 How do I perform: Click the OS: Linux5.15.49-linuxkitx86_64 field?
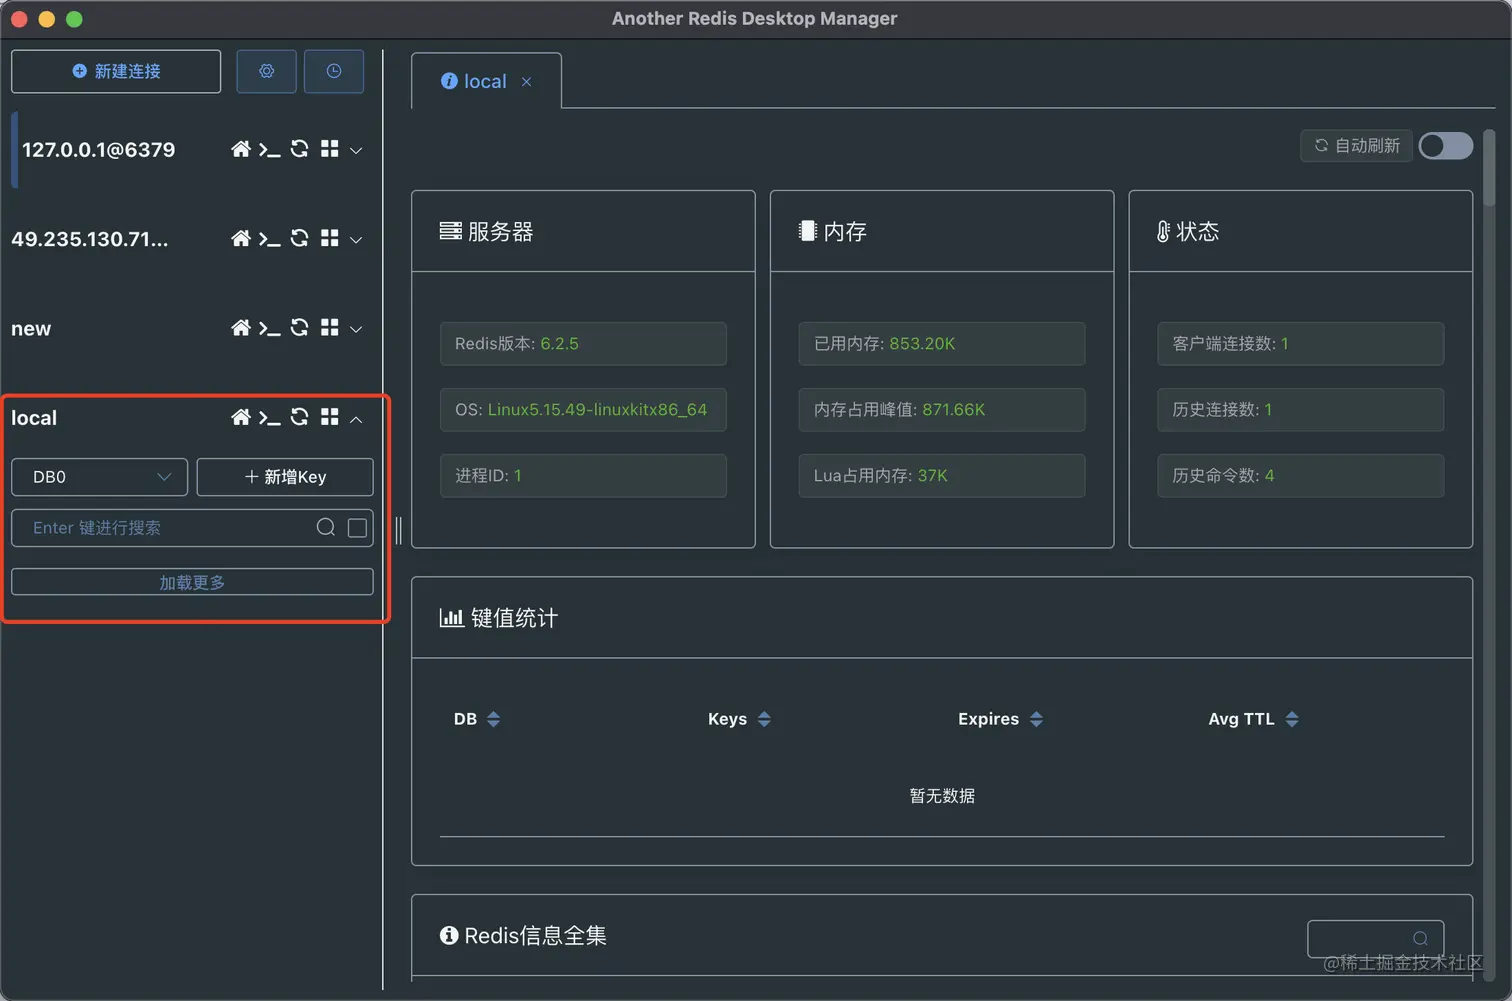(x=583, y=409)
